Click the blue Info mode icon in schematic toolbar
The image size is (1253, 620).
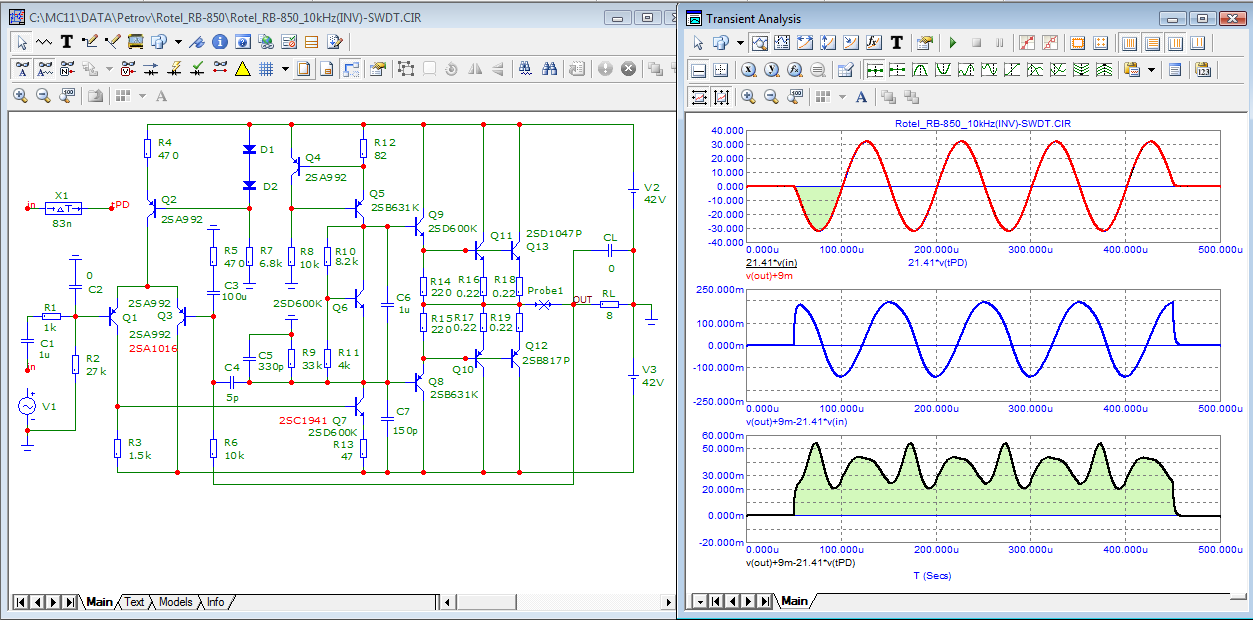coord(219,41)
